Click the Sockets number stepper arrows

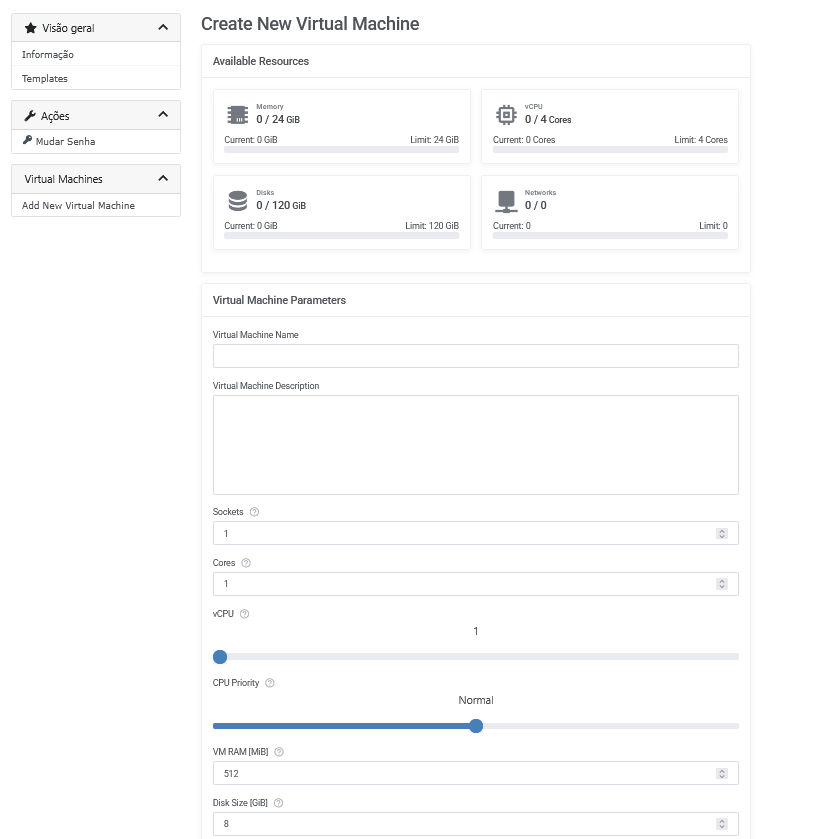[x=721, y=534]
